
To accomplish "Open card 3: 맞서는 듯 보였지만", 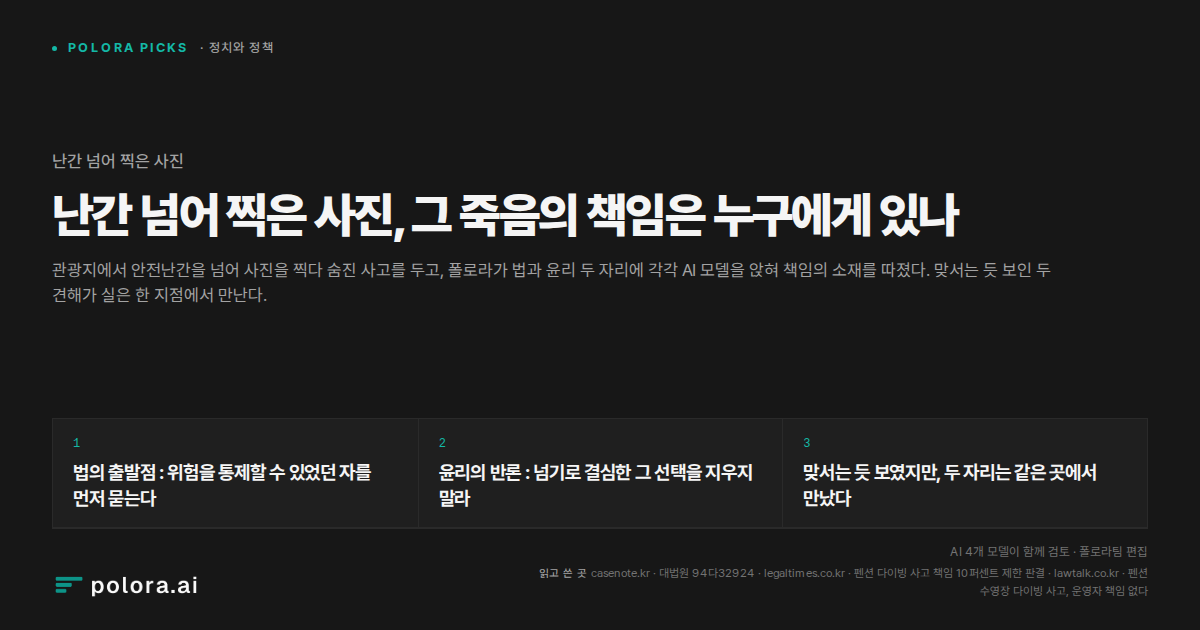I will pyautogui.click(x=965, y=473).
